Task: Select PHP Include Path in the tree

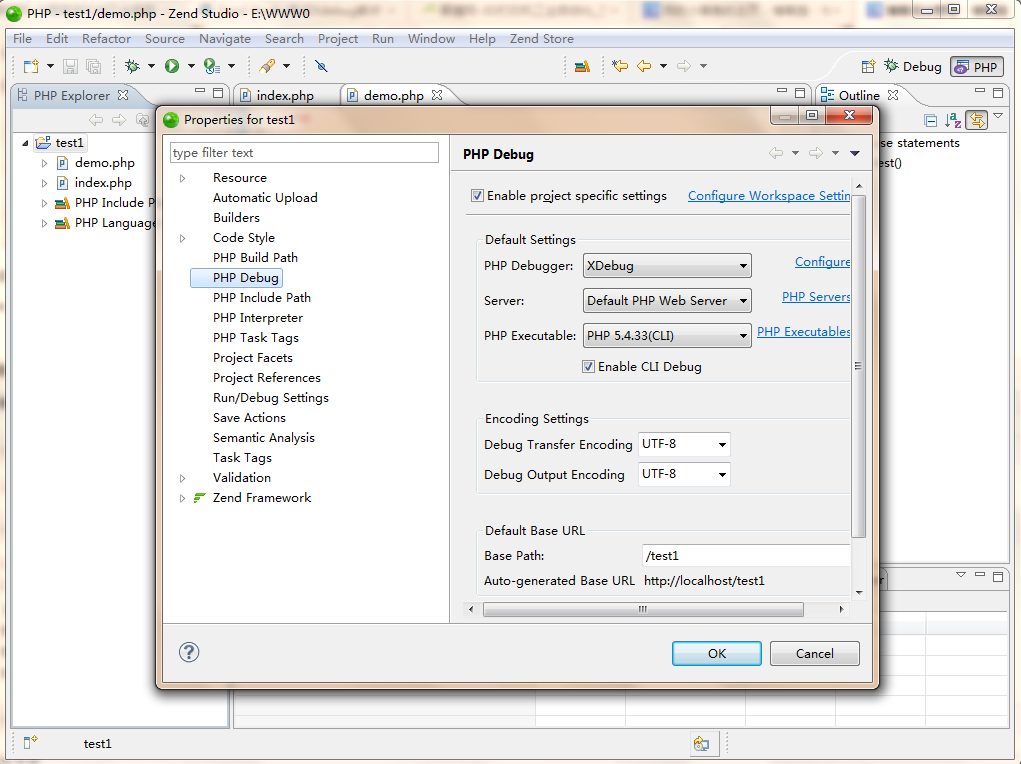Action: coord(262,298)
